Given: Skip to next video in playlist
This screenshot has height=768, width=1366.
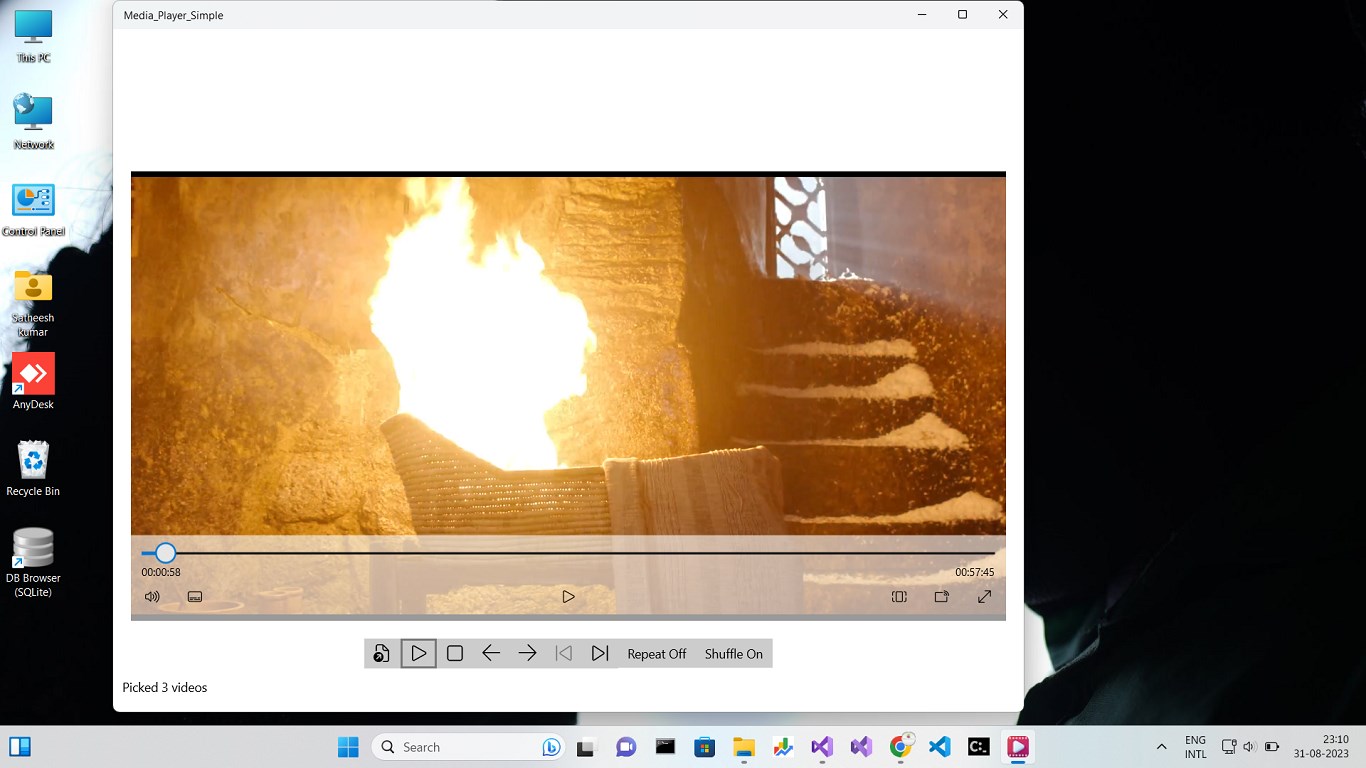Looking at the screenshot, I should click(600, 654).
